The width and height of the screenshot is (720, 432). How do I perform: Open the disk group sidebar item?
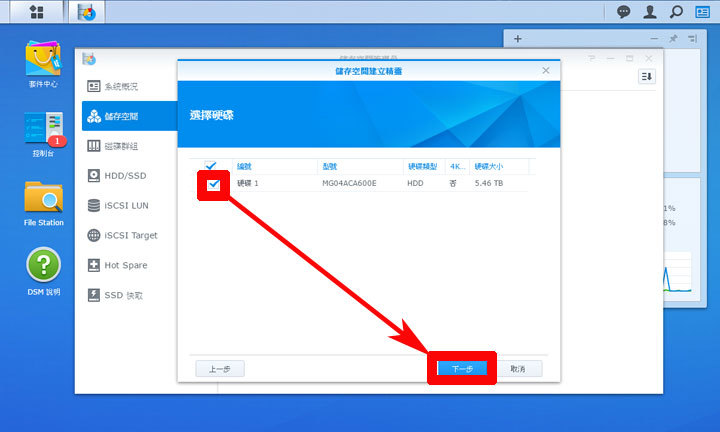(x=129, y=146)
